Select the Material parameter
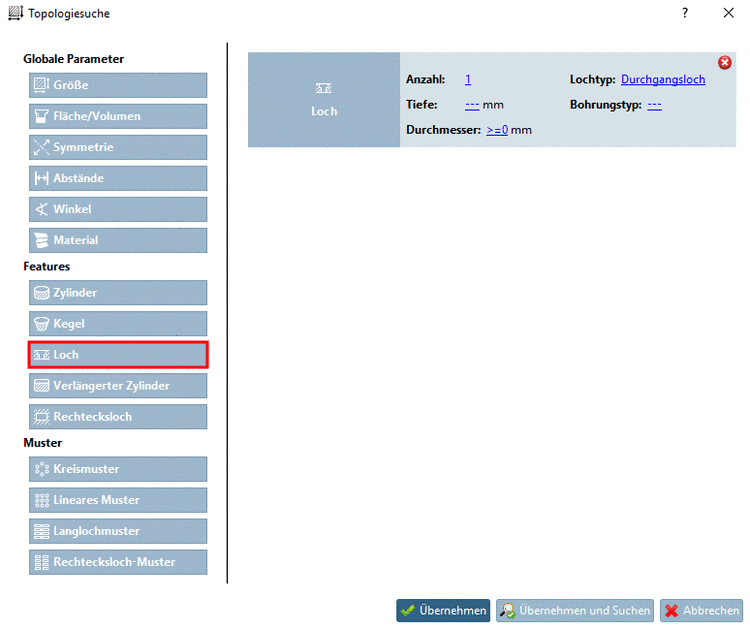750x629 pixels. click(x=118, y=240)
